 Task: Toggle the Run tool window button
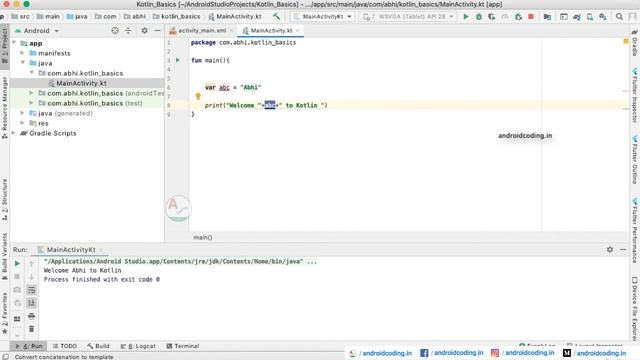(x=29, y=346)
